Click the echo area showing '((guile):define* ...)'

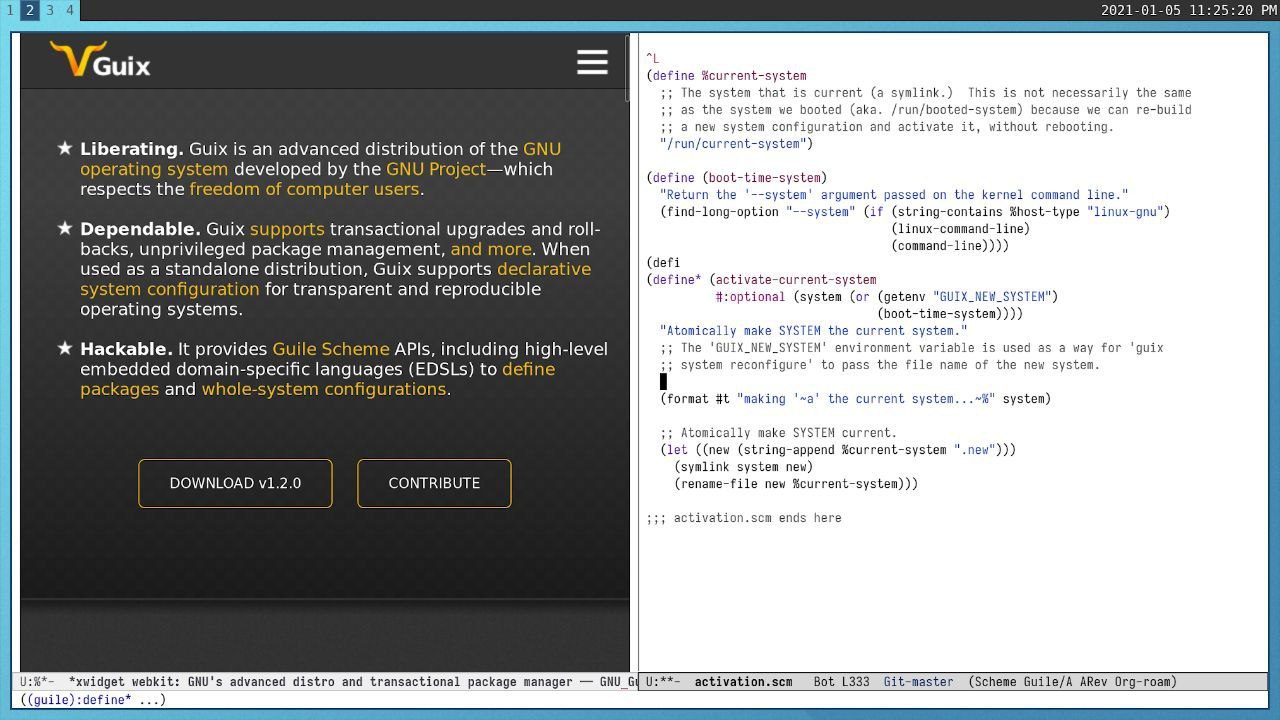pos(93,700)
